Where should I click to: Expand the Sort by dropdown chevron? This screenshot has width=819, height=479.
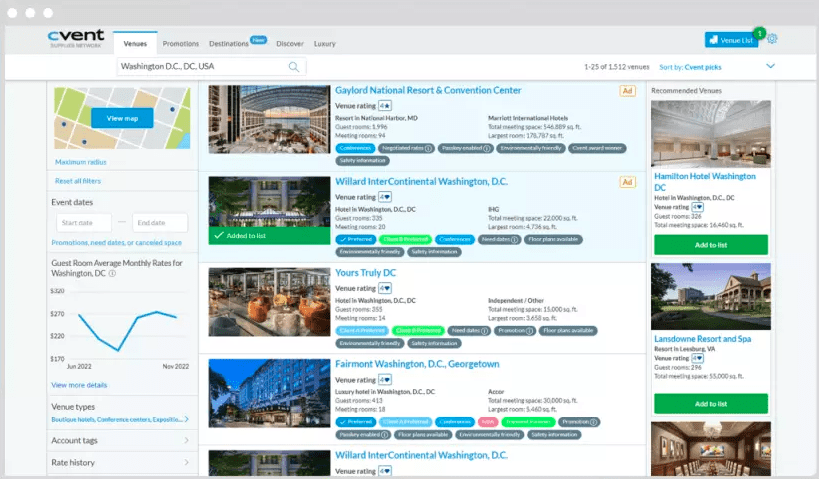(770, 66)
